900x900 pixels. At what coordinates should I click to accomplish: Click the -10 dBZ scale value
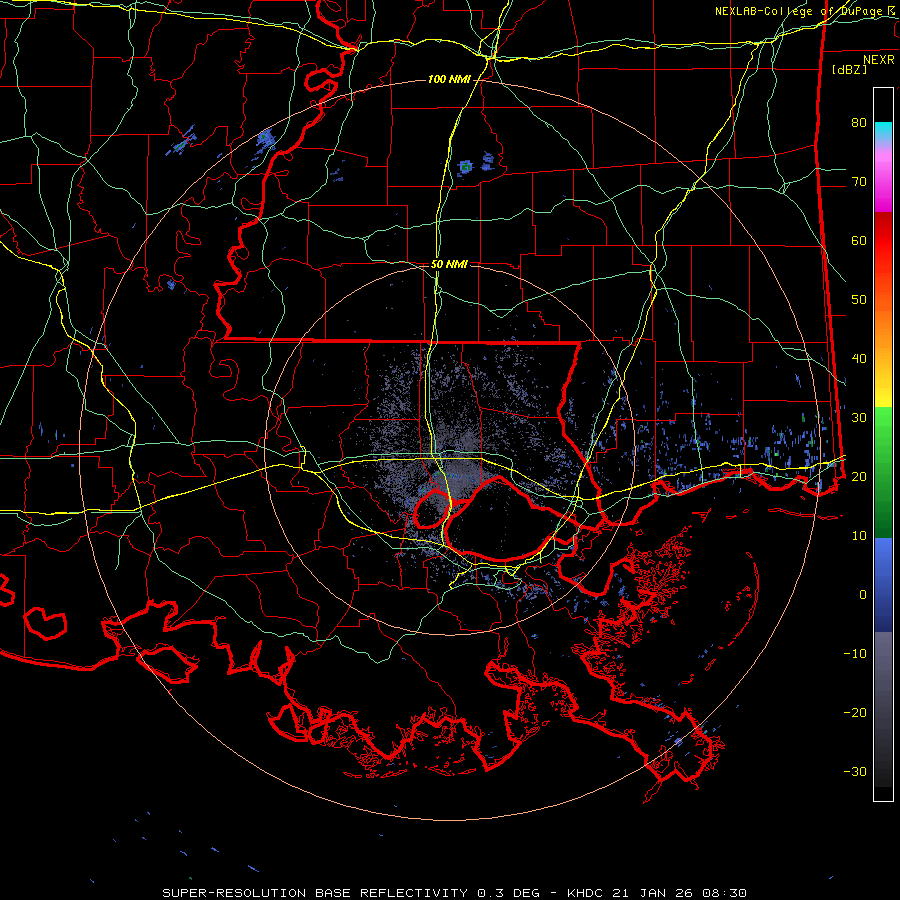855,654
